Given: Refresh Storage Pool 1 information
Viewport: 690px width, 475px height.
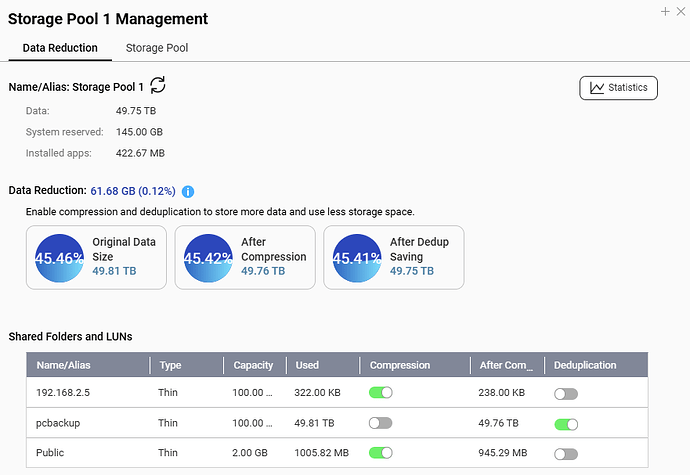Looking at the screenshot, I should [158, 86].
